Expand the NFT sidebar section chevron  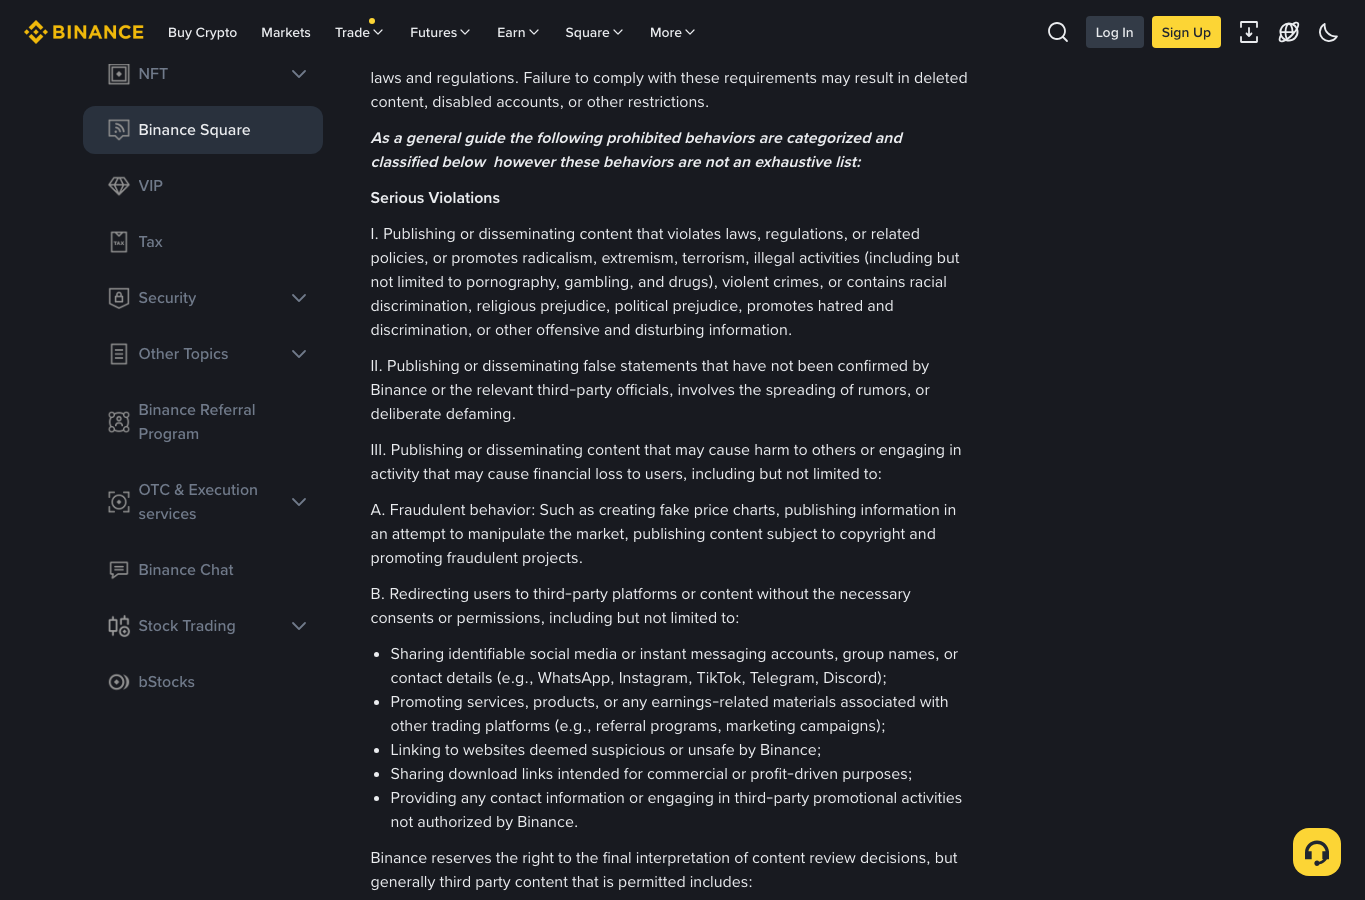(x=299, y=74)
